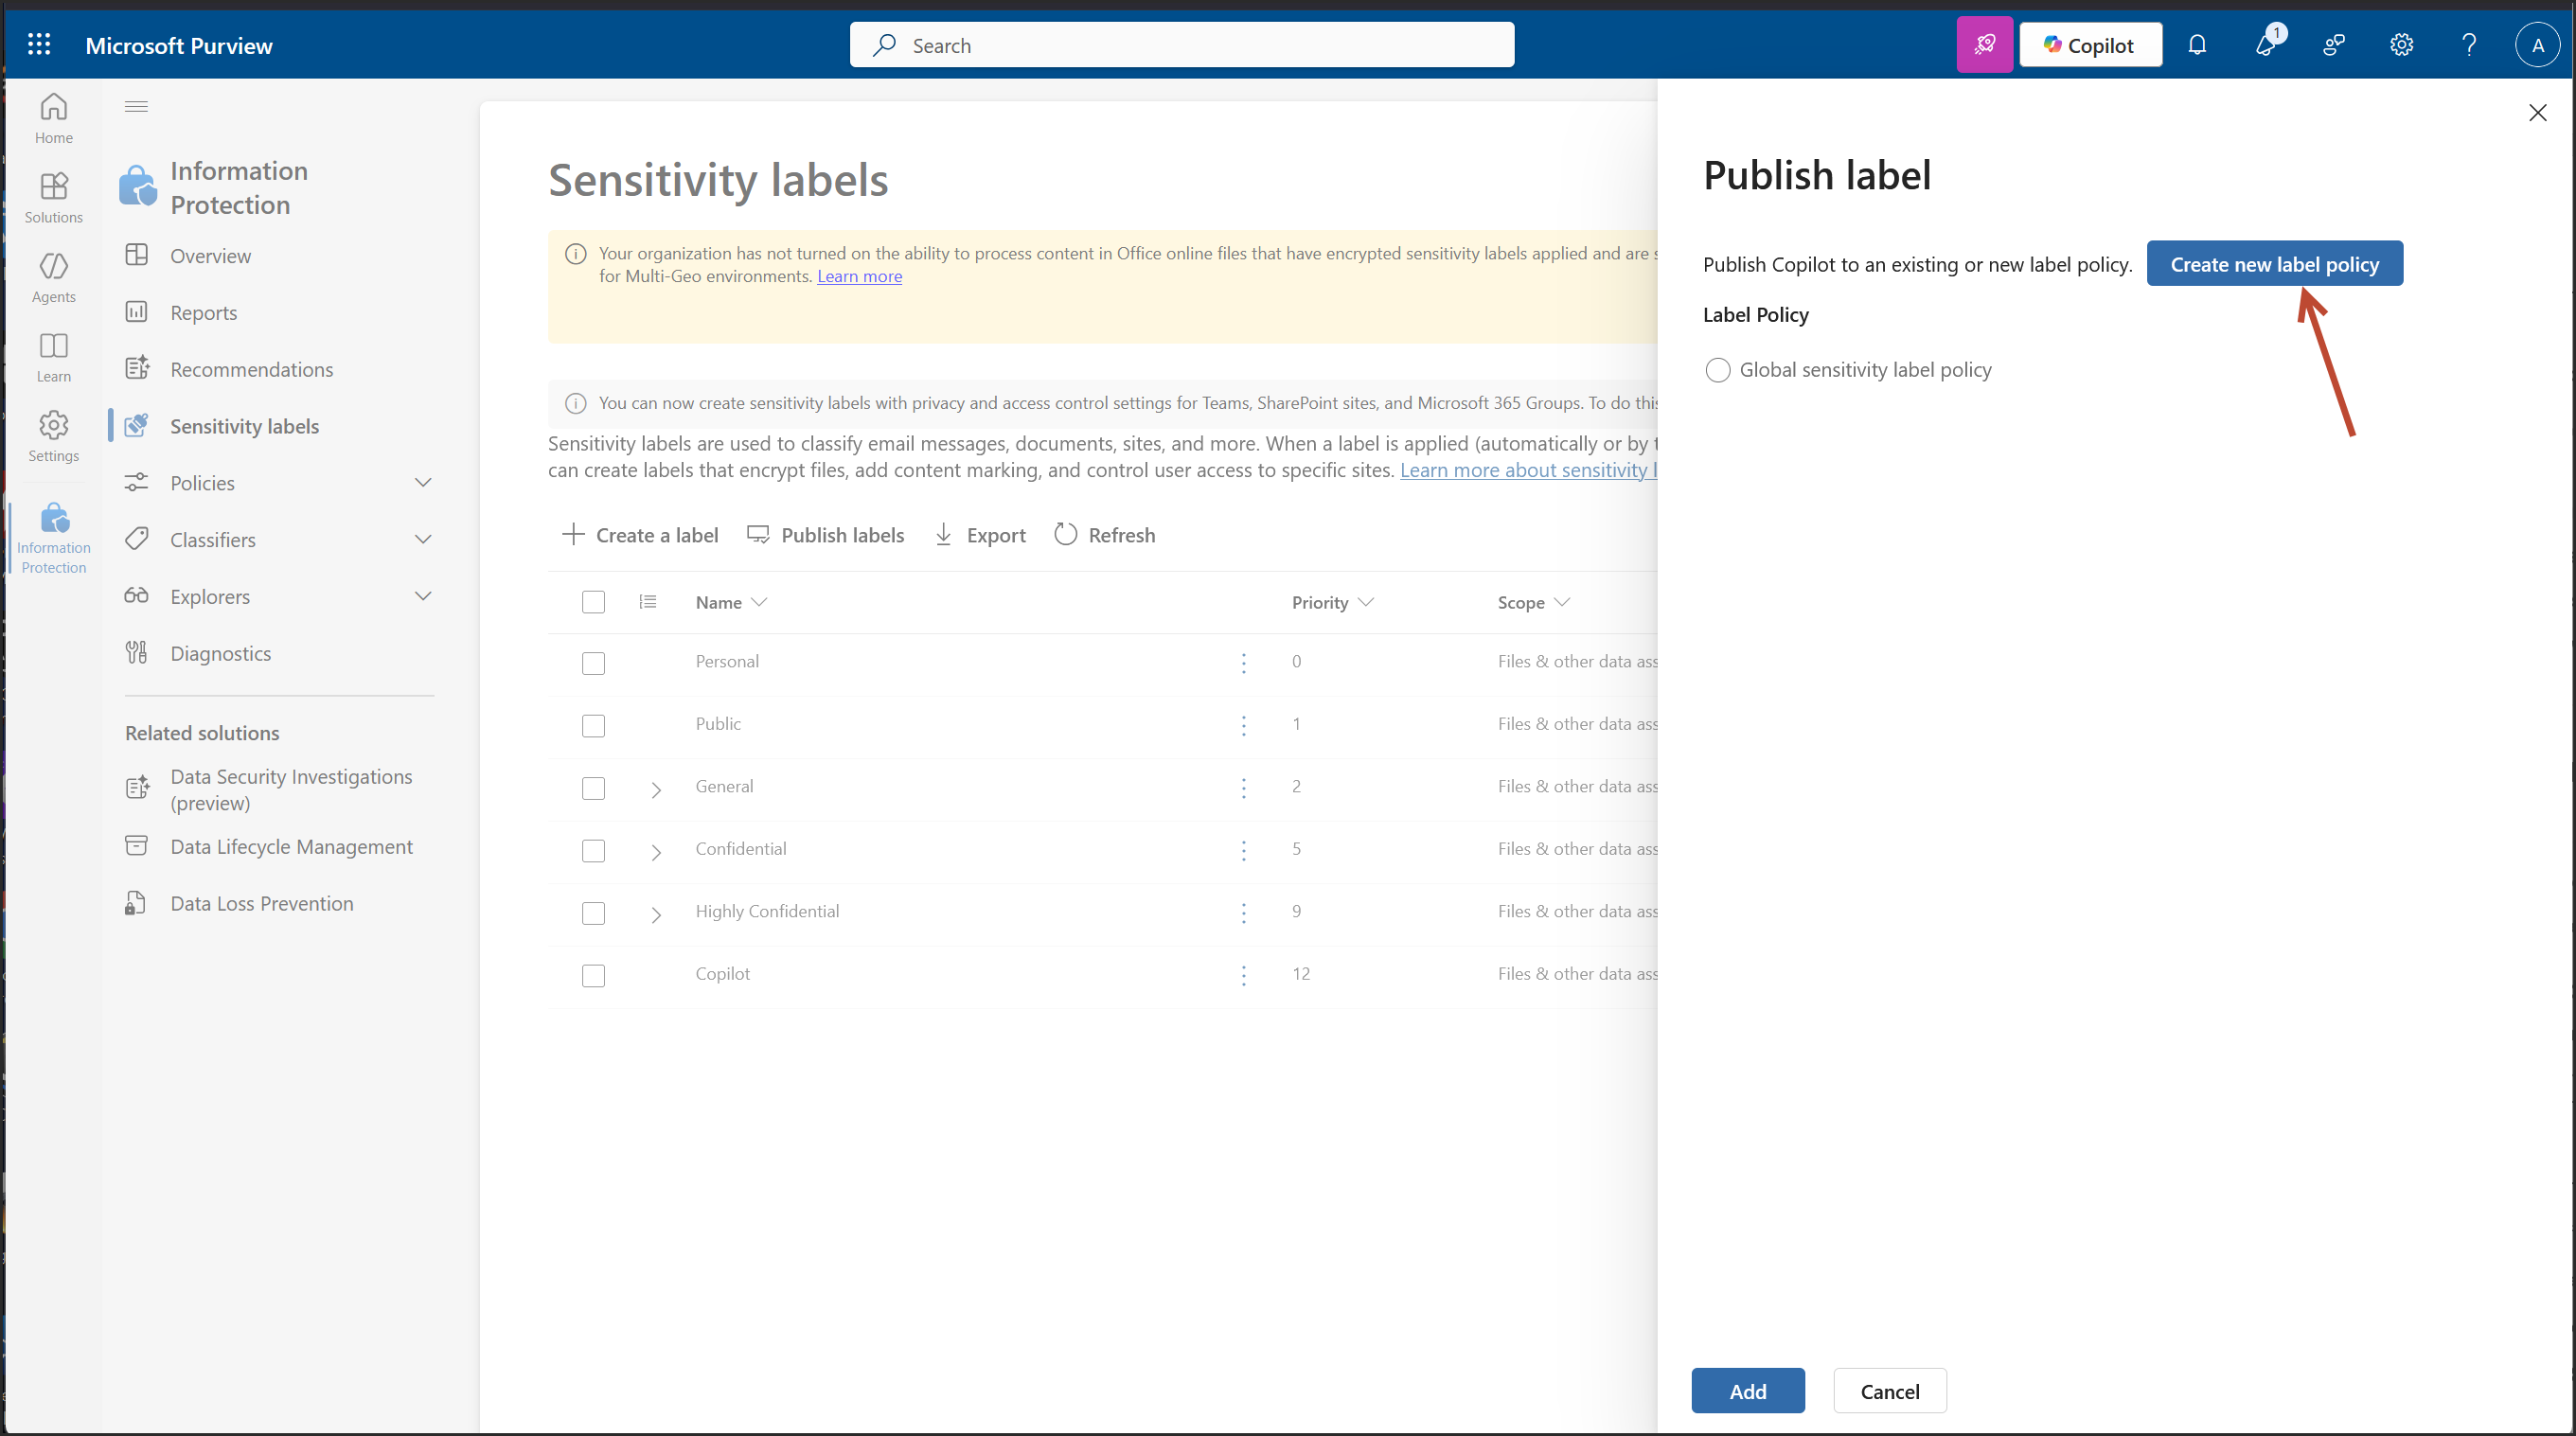
Task: Click Create new label policy button
Action: coord(2274,264)
